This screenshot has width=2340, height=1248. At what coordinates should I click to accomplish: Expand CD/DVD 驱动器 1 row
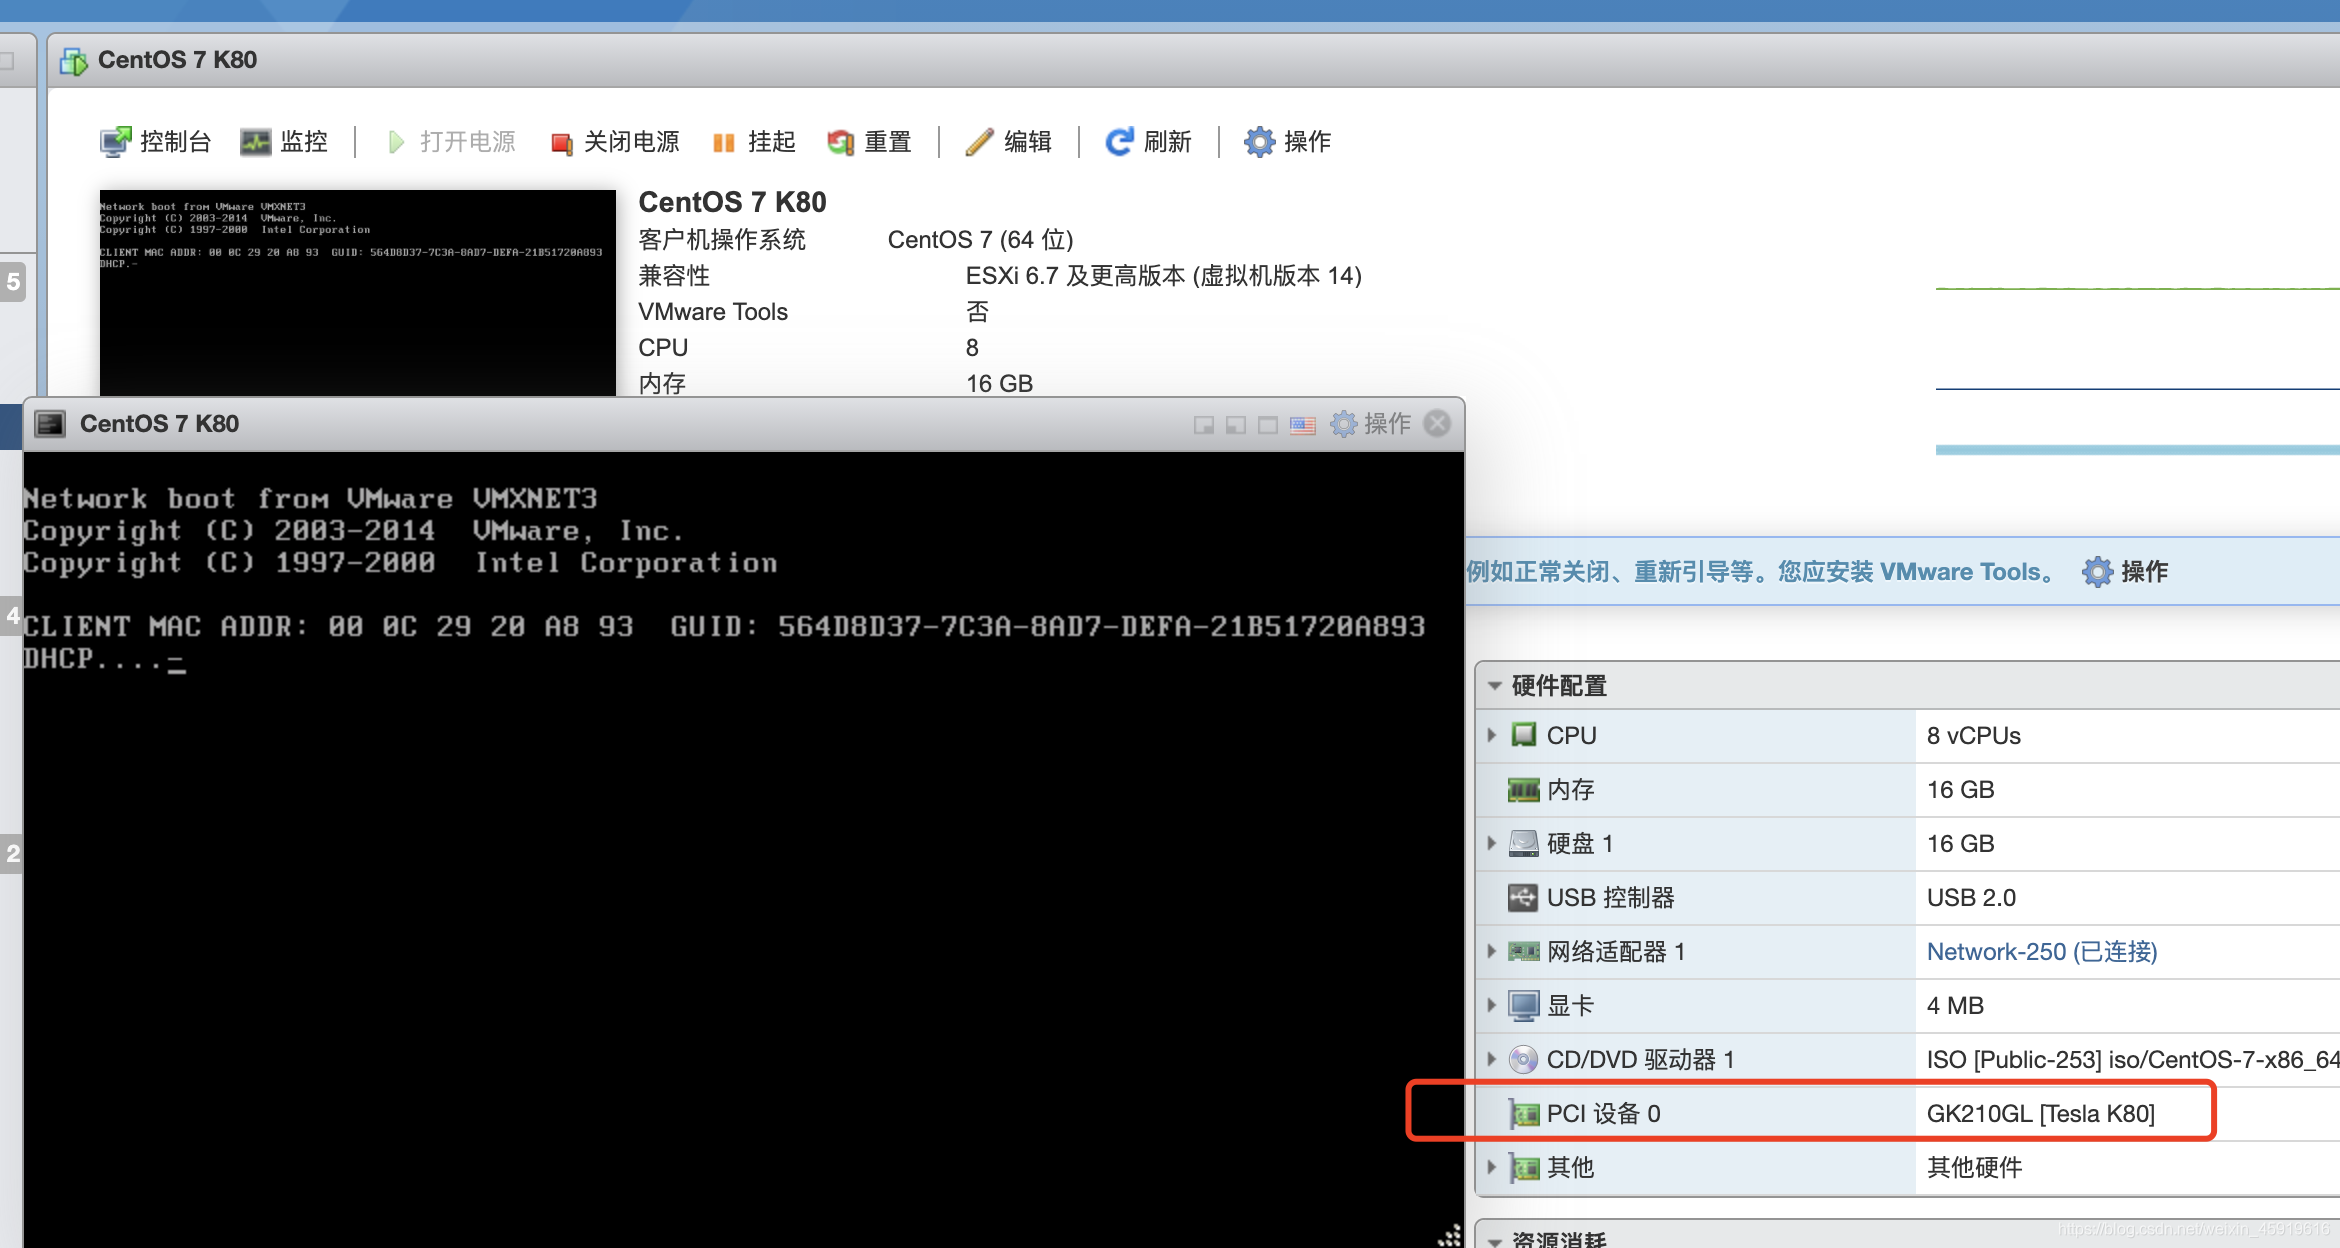click(x=1492, y=1059)
